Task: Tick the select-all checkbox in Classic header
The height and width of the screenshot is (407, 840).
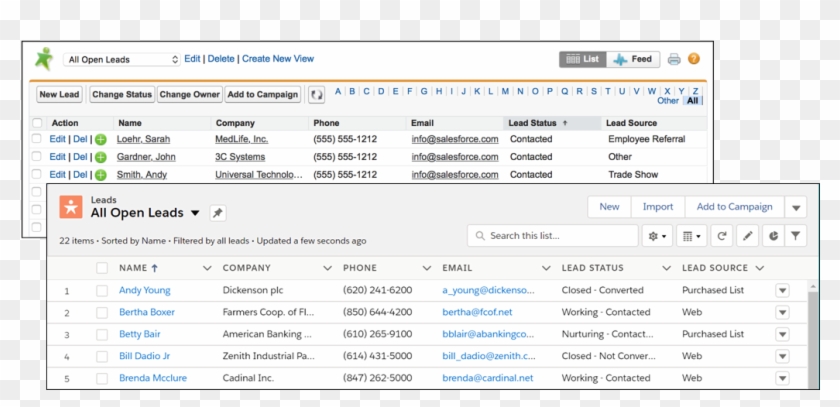Action: tap(37, 123)
